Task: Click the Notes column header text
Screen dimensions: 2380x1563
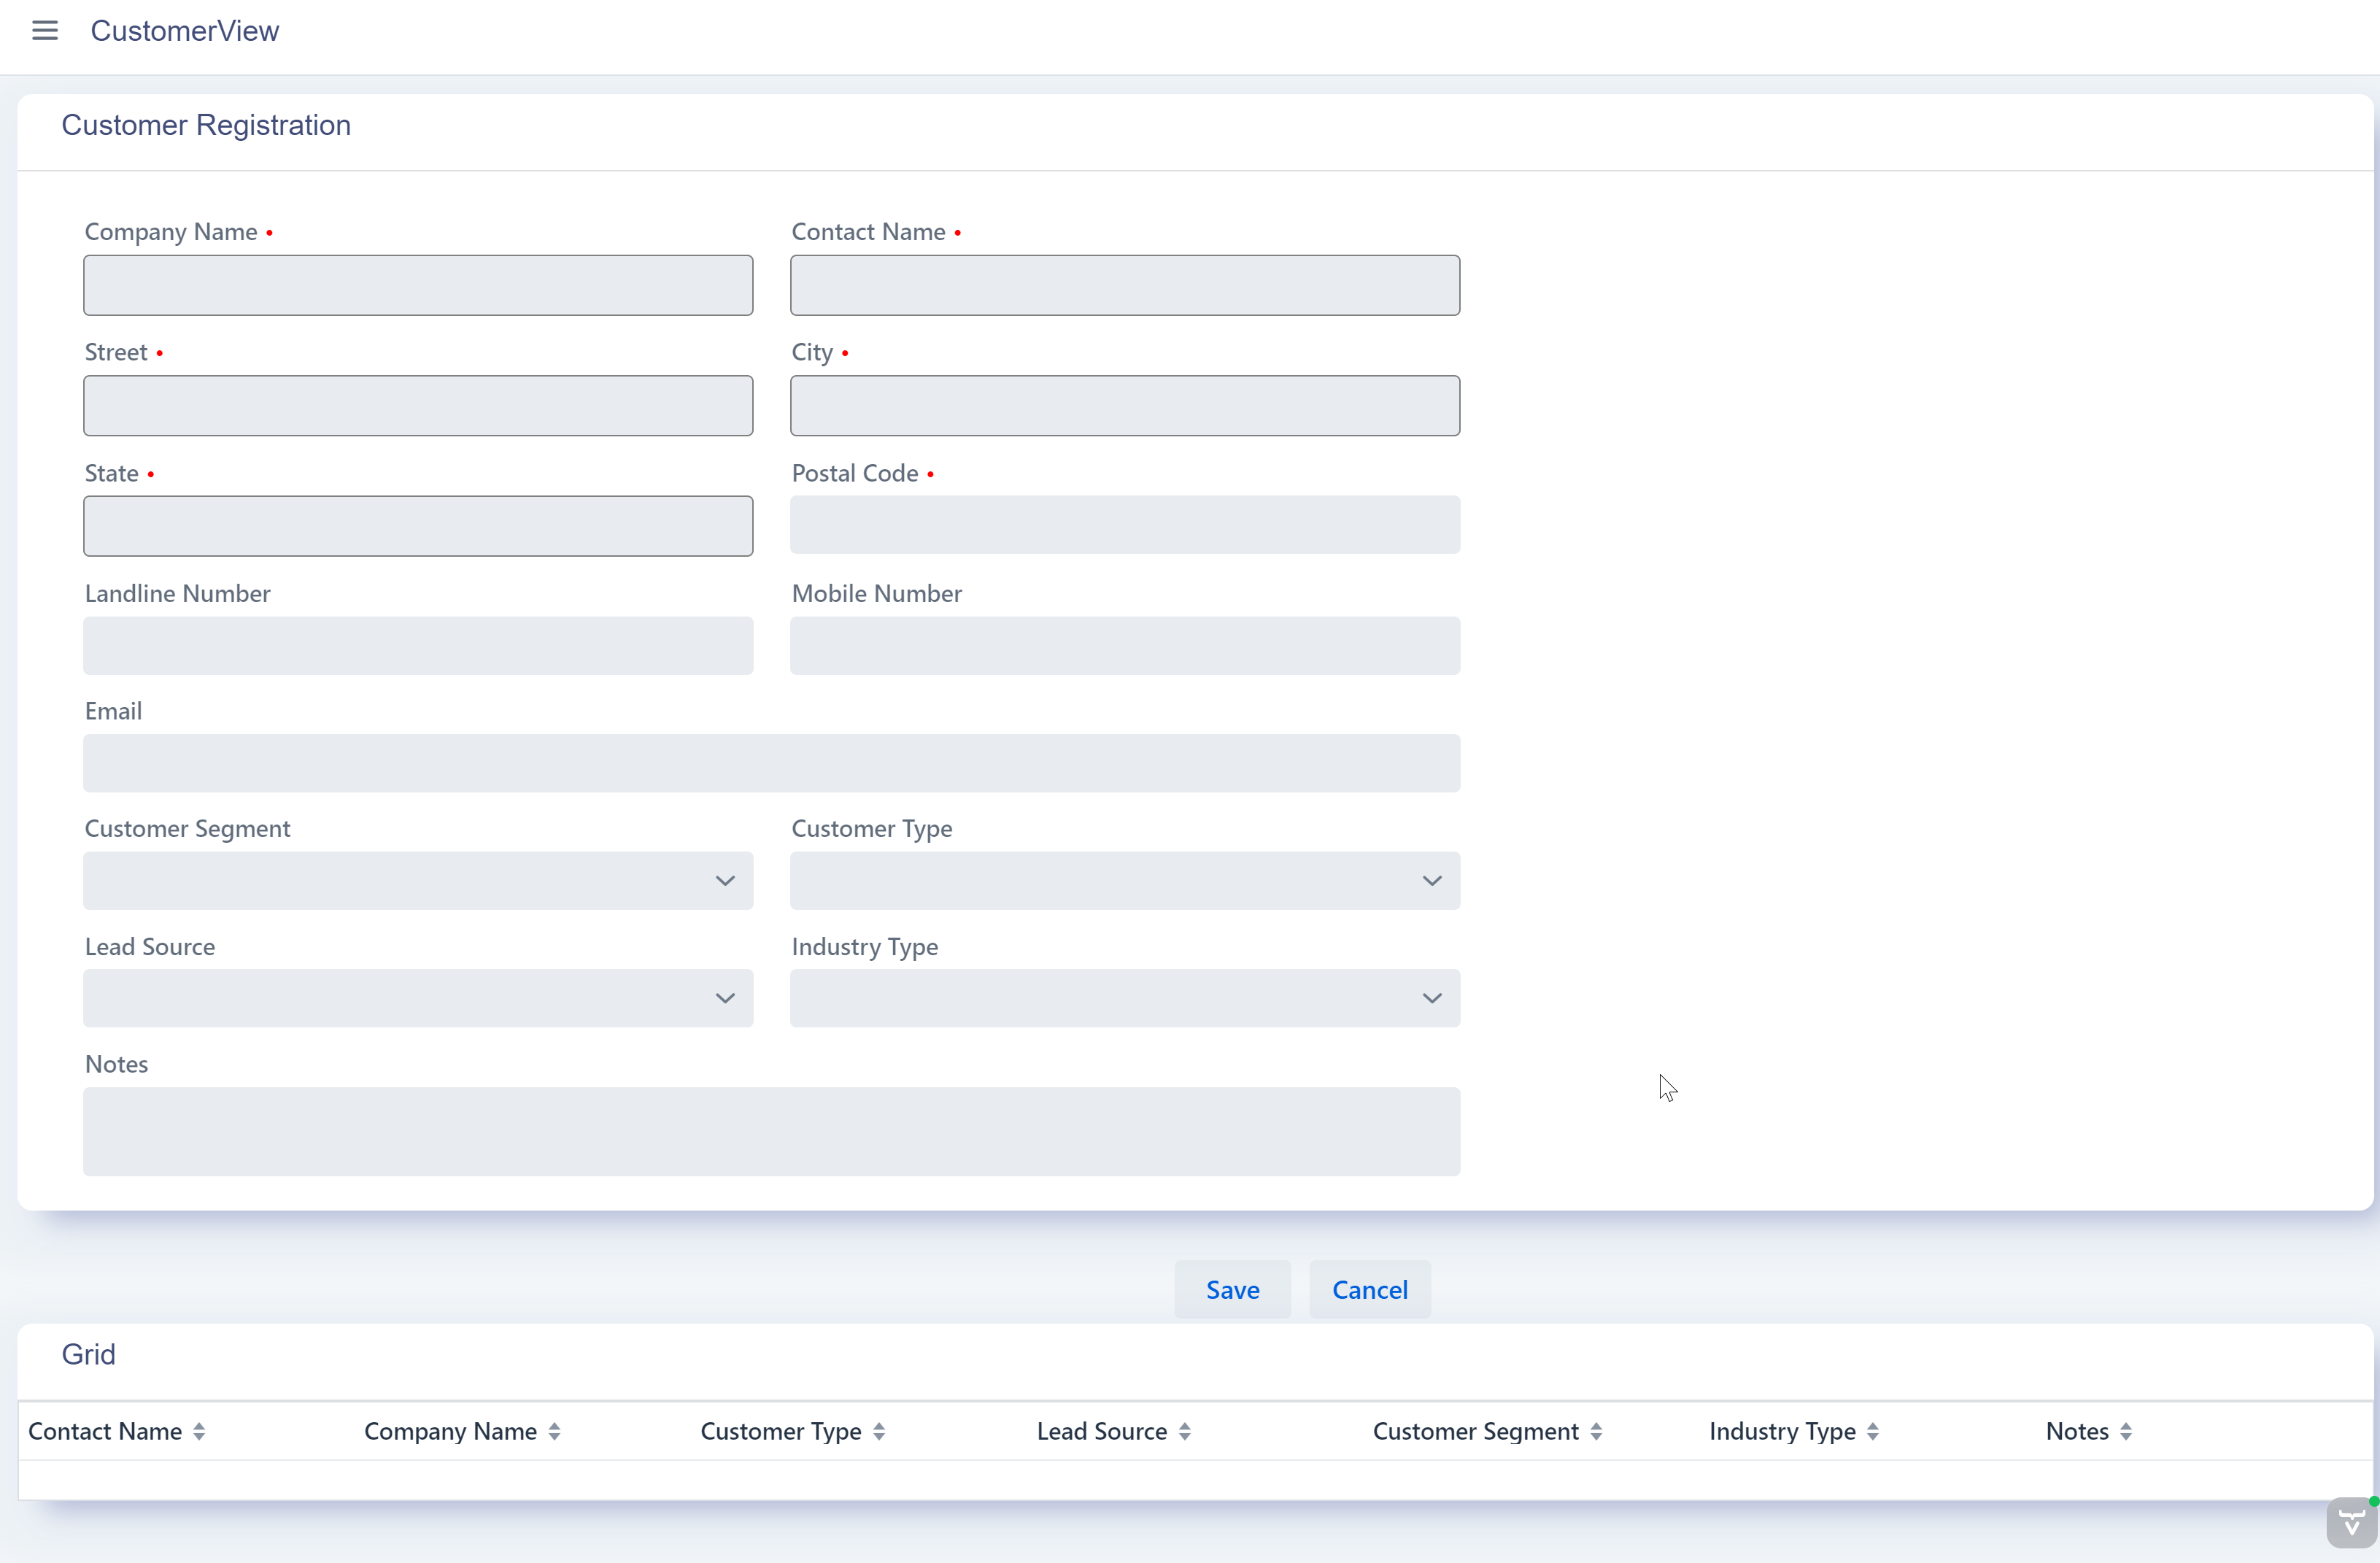Action: 2077,1431
